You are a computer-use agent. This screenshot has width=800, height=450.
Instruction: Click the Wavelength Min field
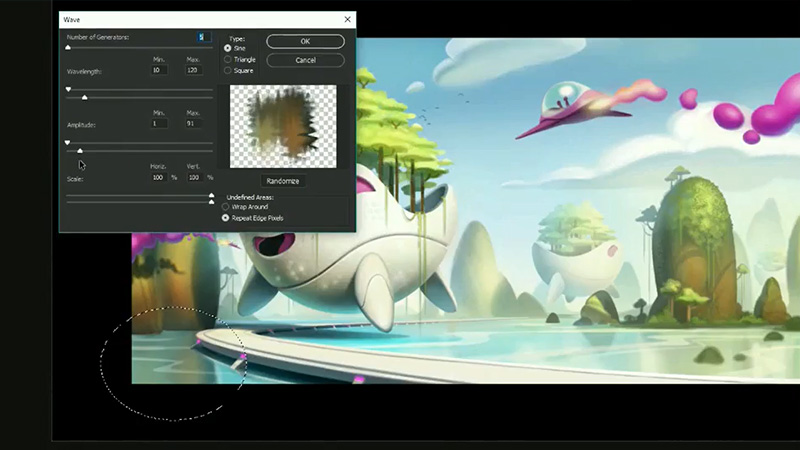159,70
